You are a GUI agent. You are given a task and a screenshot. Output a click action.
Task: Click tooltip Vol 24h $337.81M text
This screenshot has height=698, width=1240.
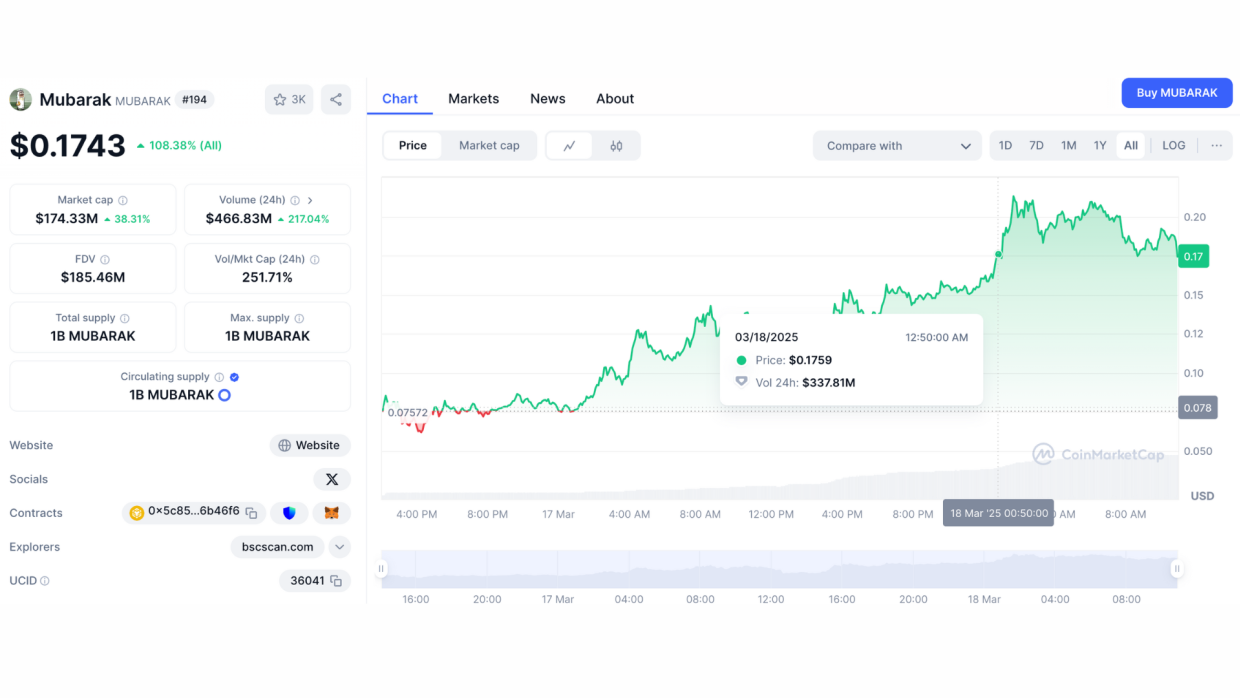828,382
